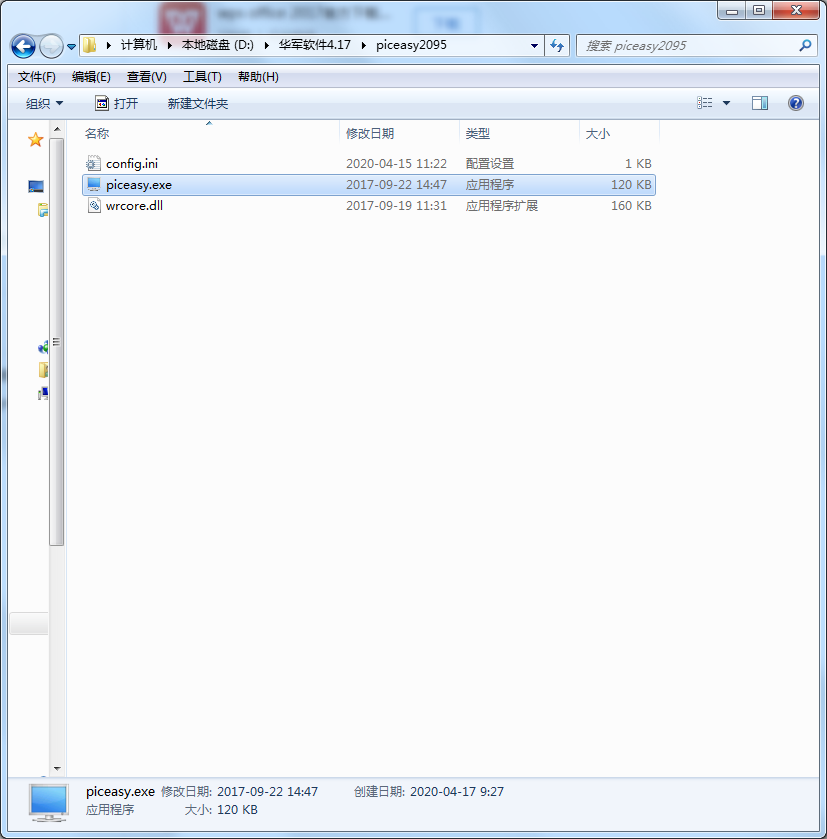Click the network icon in navigation pane

coord(43,394)
